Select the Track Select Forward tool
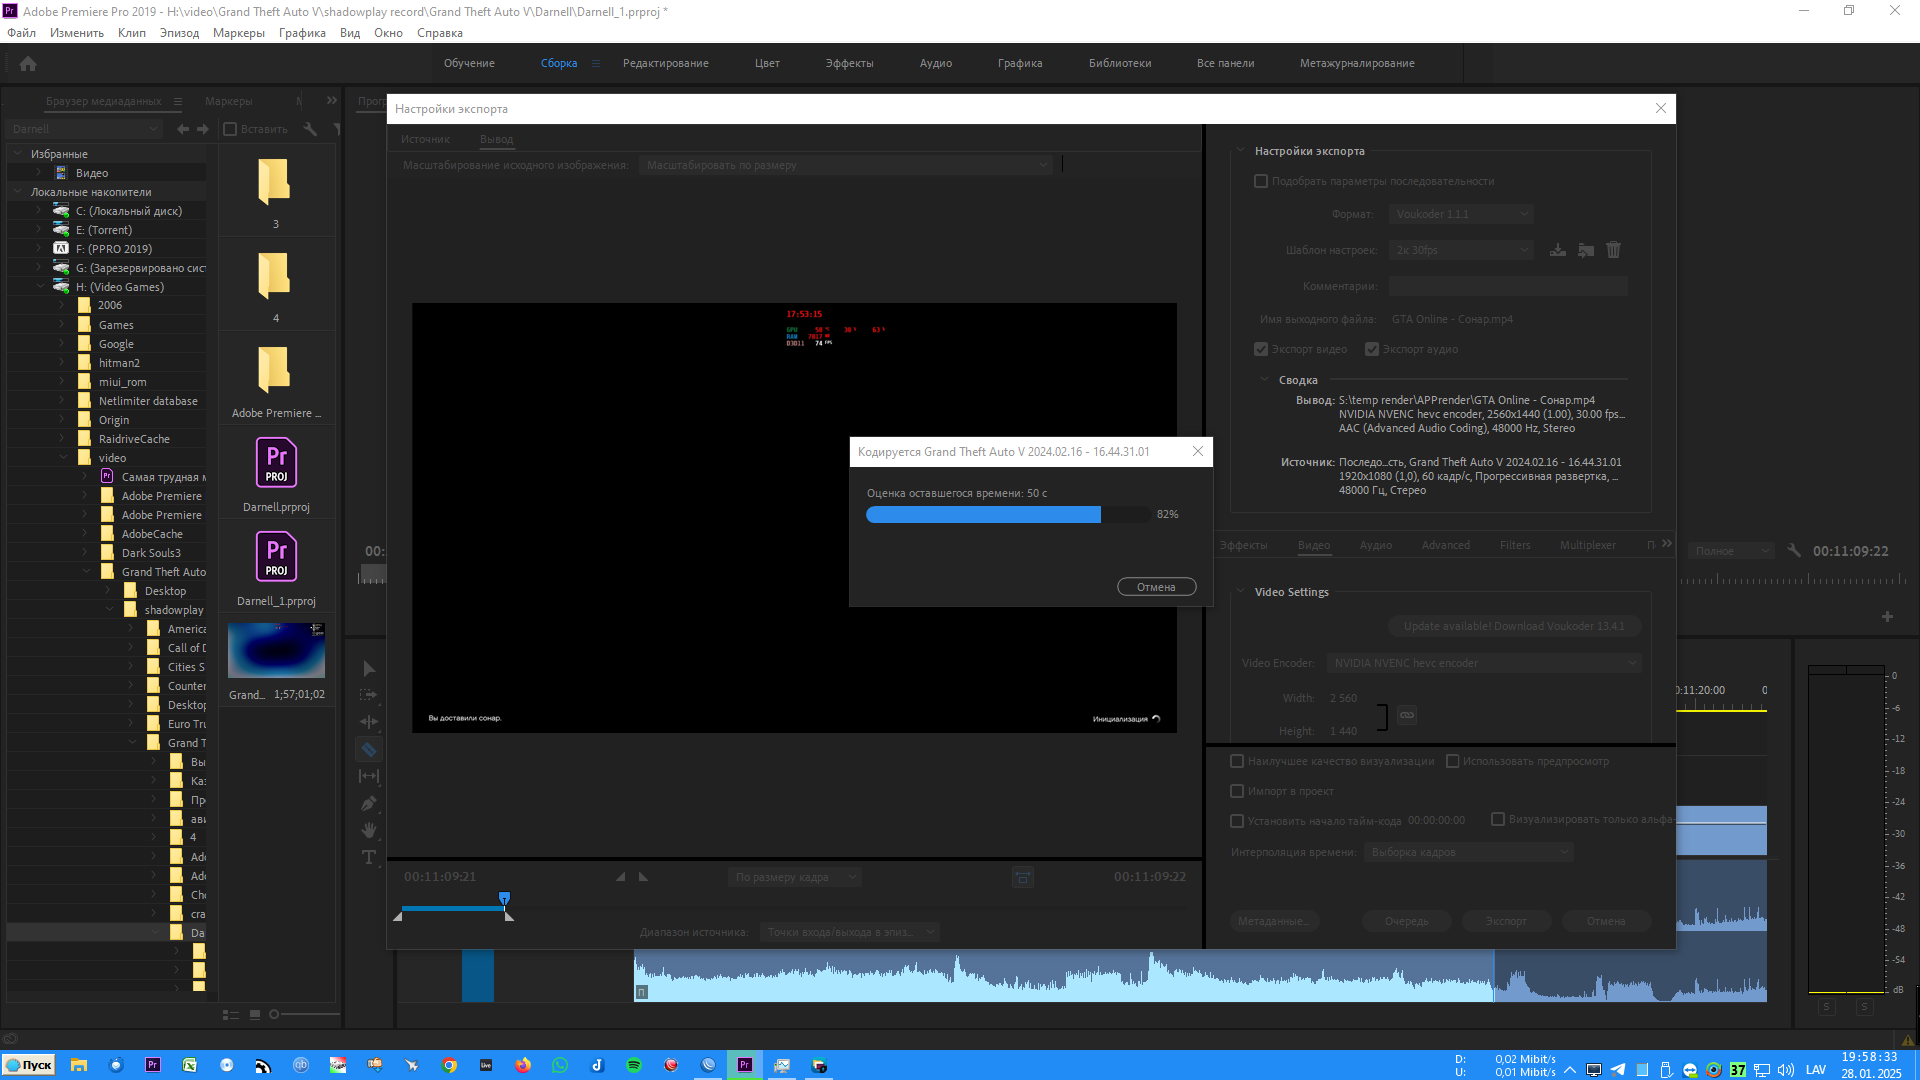This screenshot has height=1080, width=1920. point(369,695)
